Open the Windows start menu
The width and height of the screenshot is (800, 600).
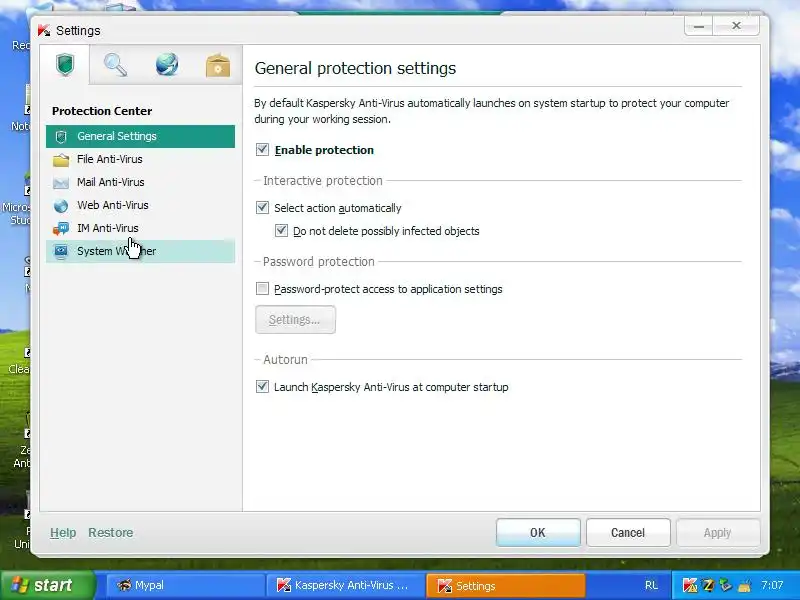tap(47, 585)
